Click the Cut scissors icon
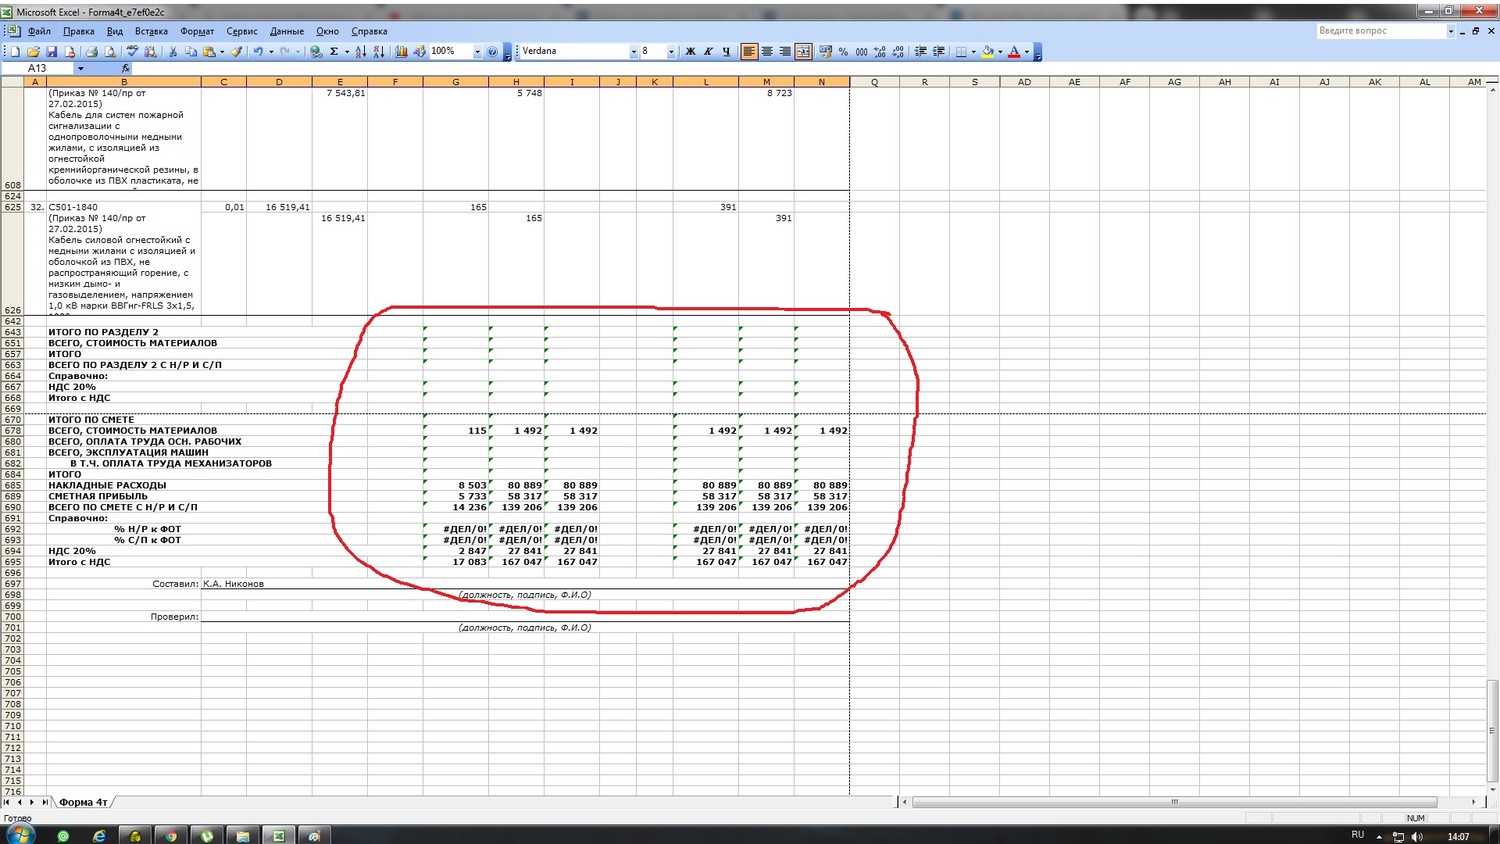This screenshot has width=1500, height=844. [x=173, y=52]
